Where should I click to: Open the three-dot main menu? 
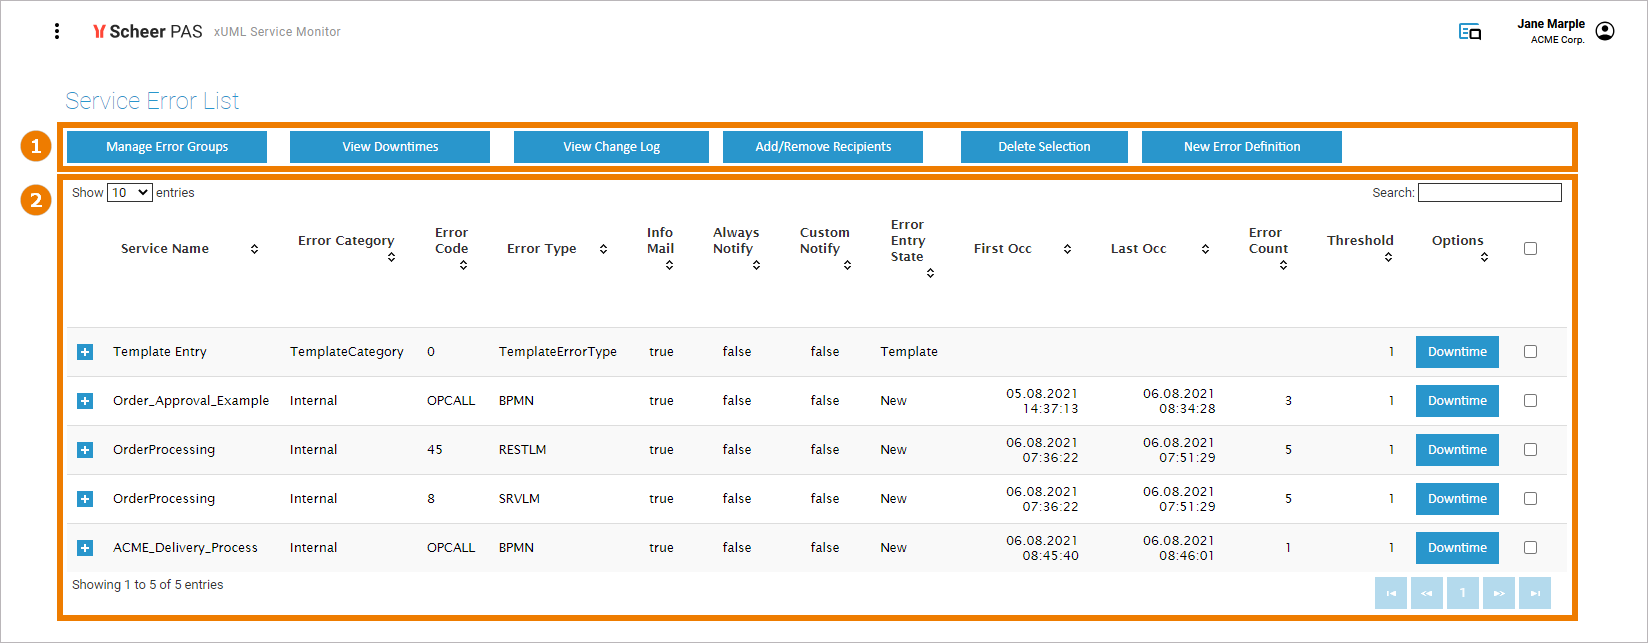tap(57, 32)
